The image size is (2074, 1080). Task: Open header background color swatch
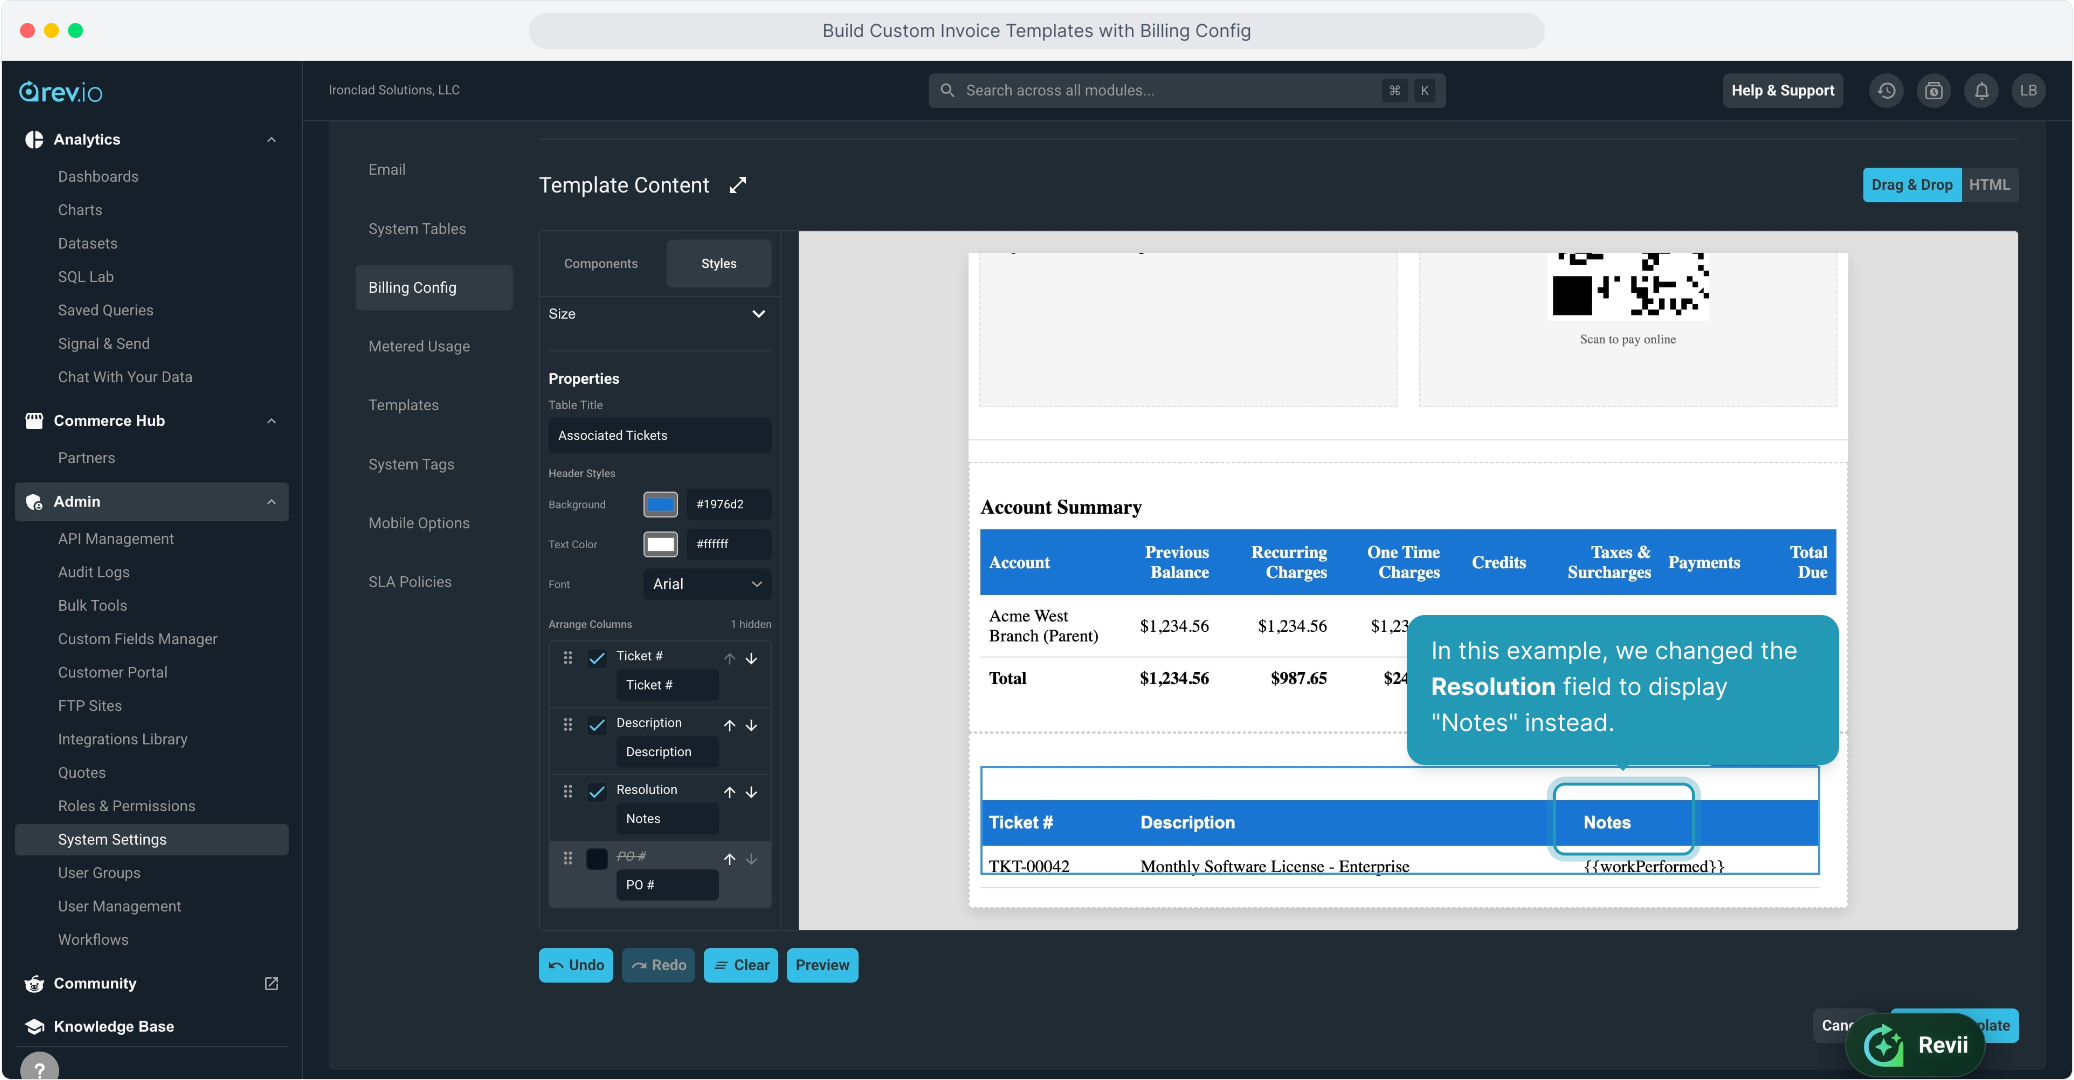(660, 505)
